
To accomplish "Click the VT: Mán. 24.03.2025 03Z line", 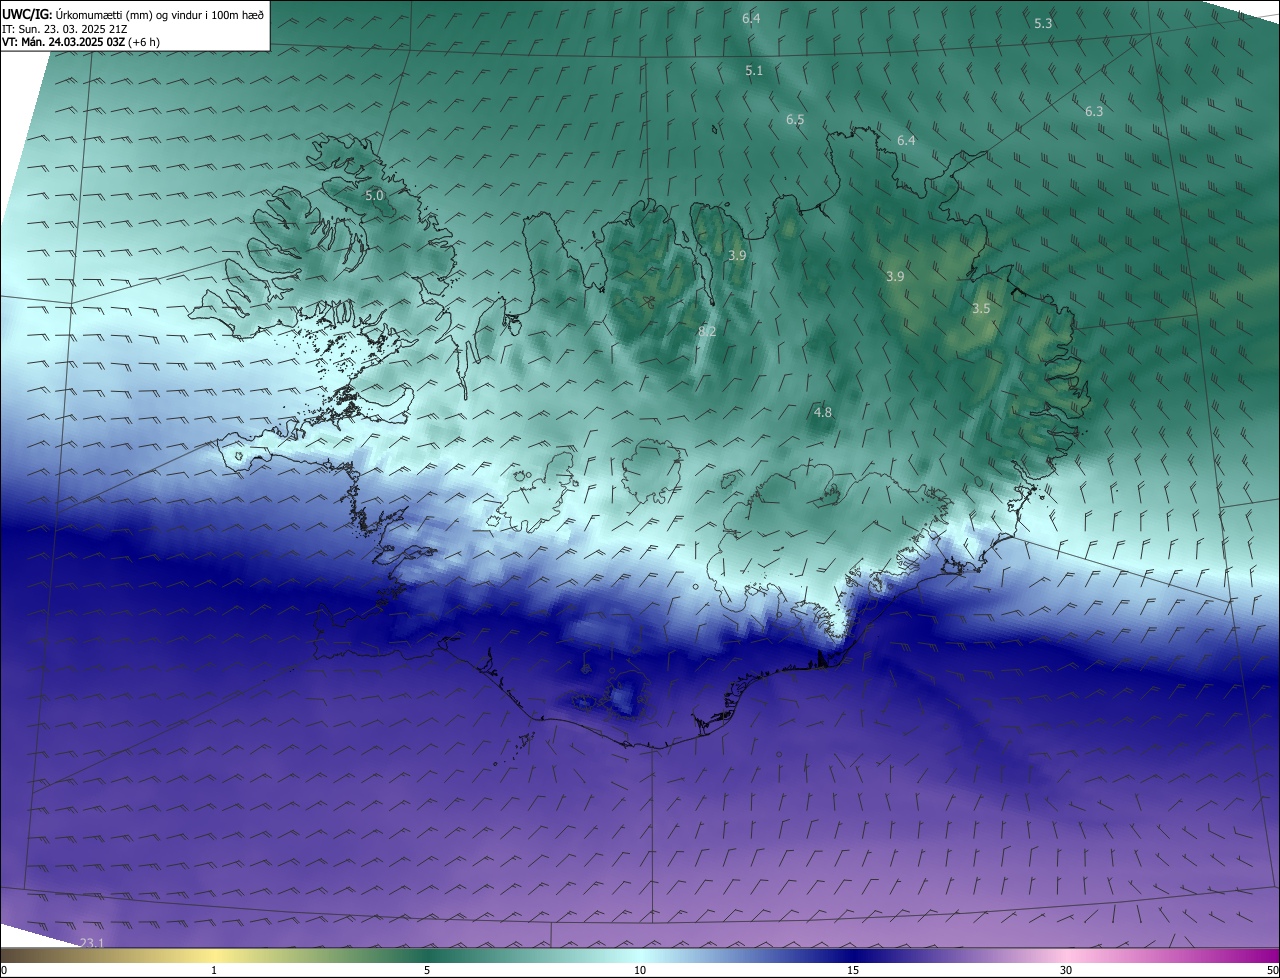I will click(81, 42).
